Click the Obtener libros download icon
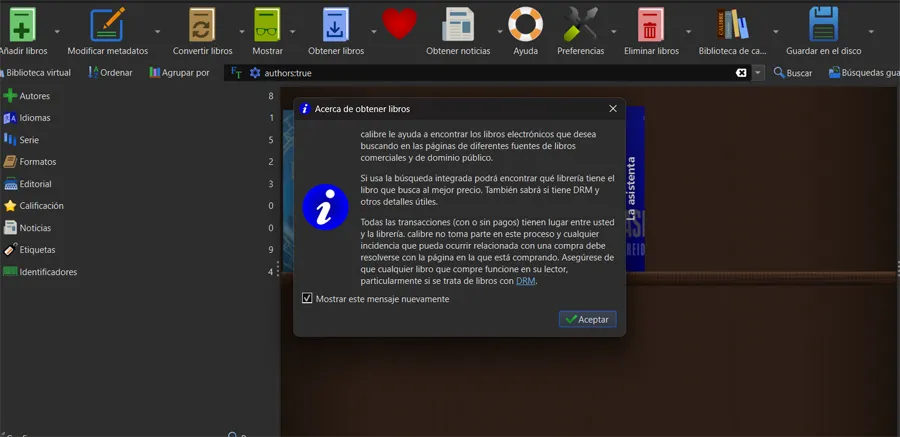Image resolution: width=900 pixels, height=437 pixels. point(335,25)
